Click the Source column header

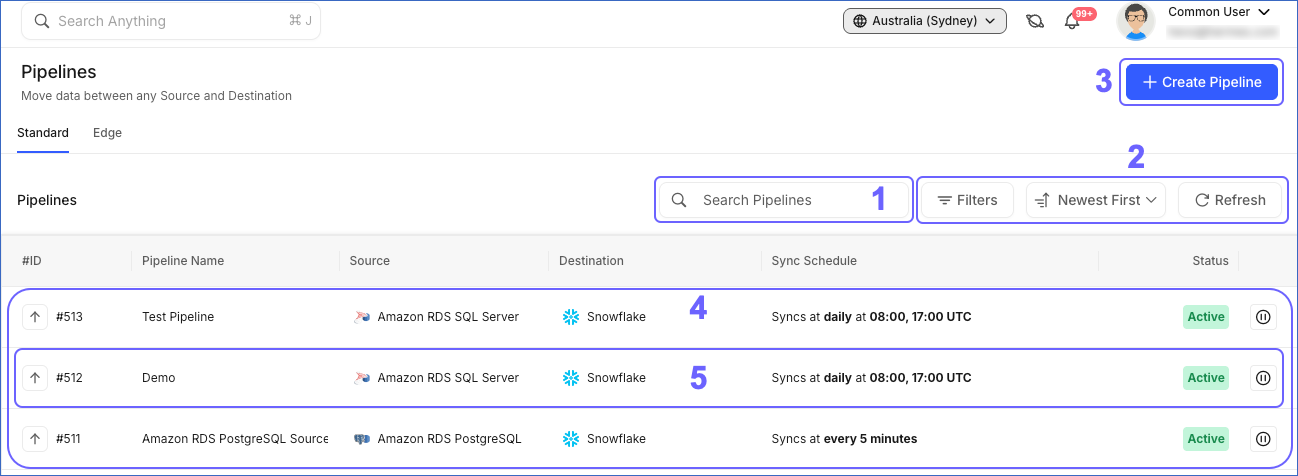[x=370, y=261]
